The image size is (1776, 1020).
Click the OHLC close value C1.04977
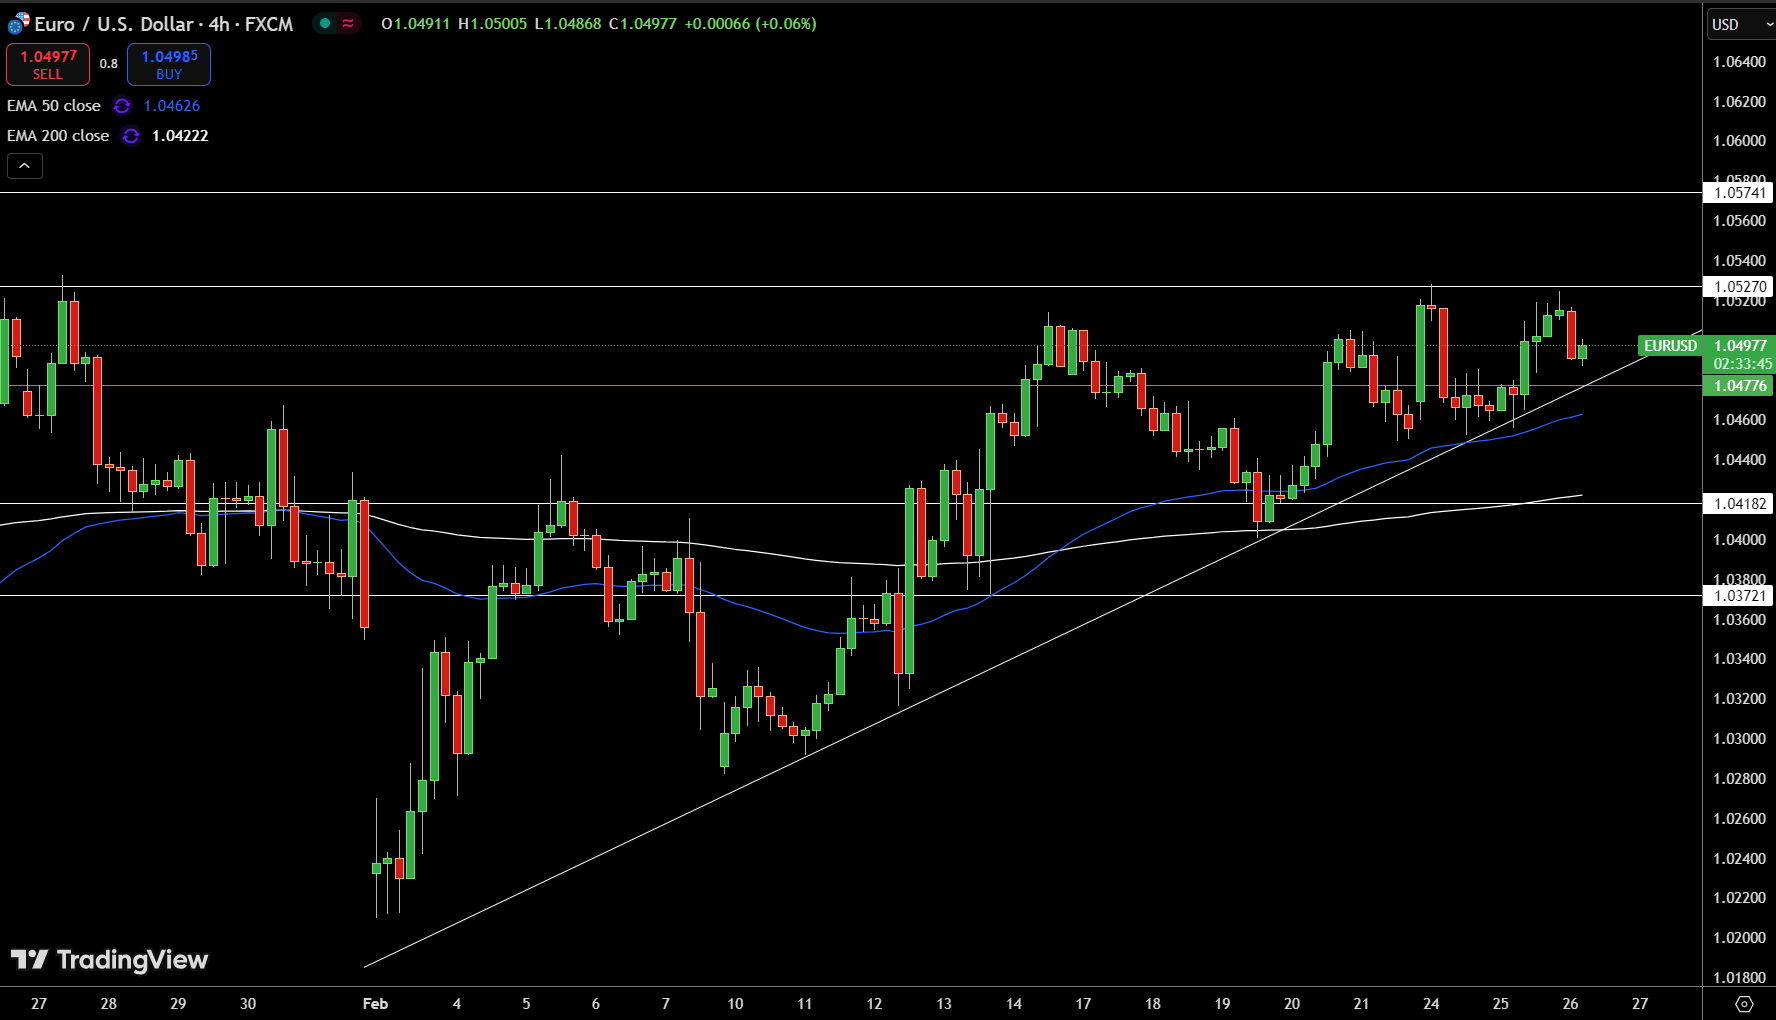643,23
